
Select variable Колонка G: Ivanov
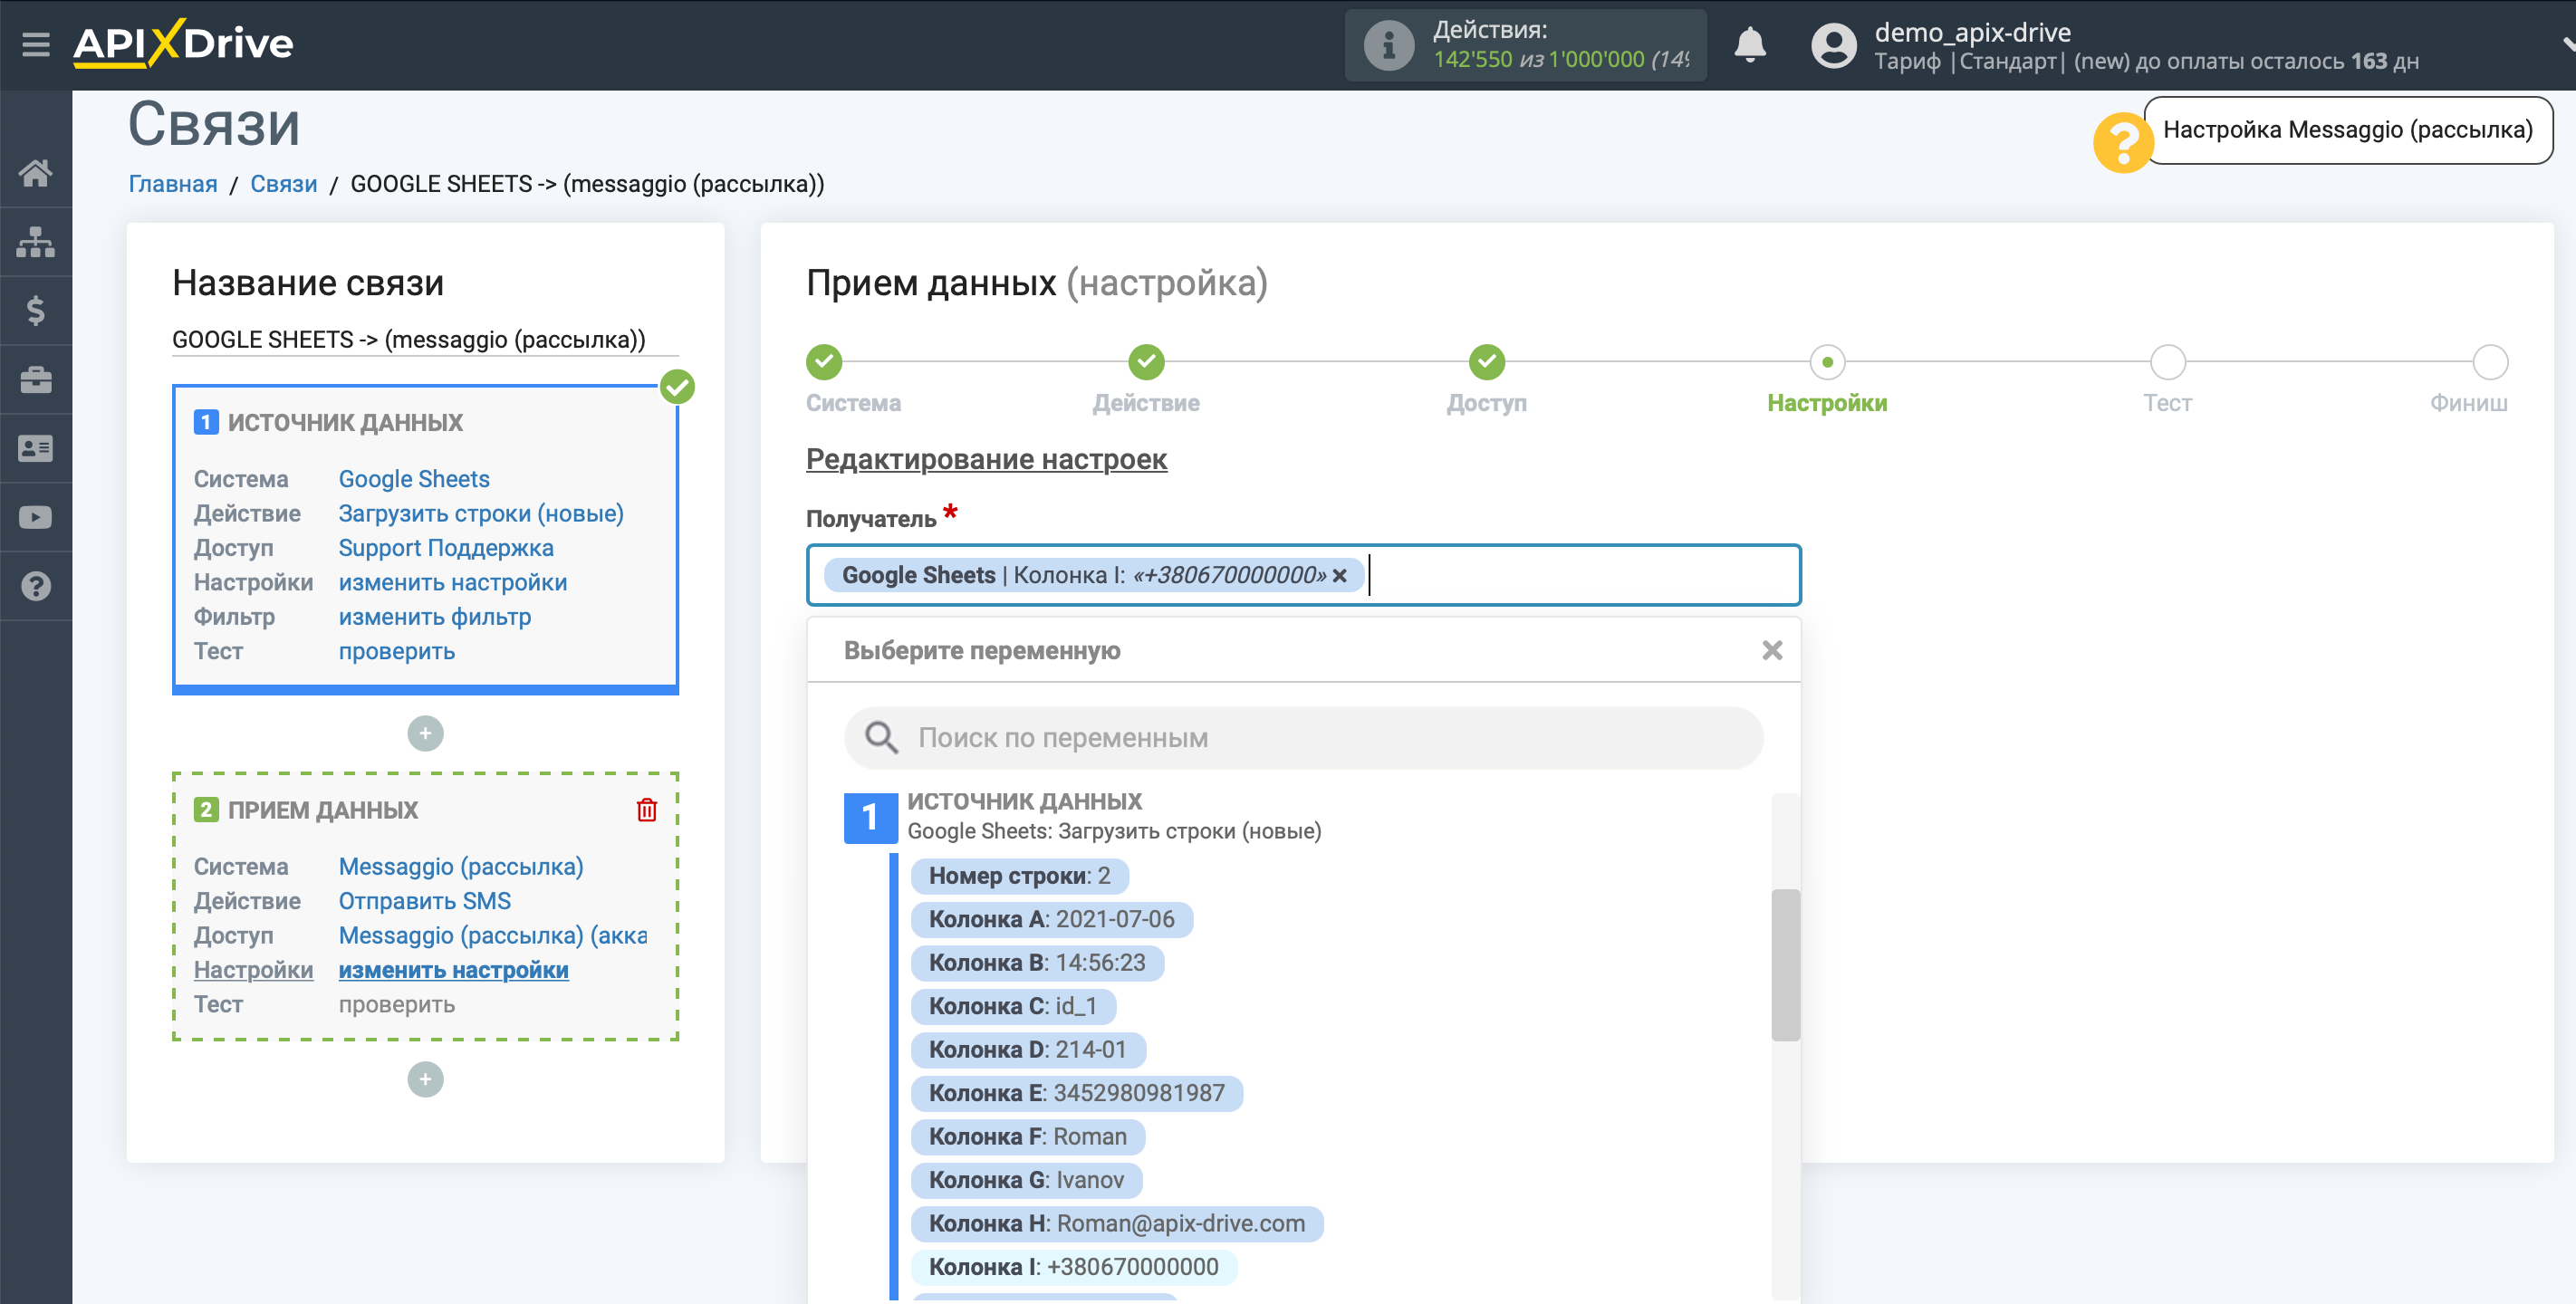pyautogui.click(x=1026, y=1180)
